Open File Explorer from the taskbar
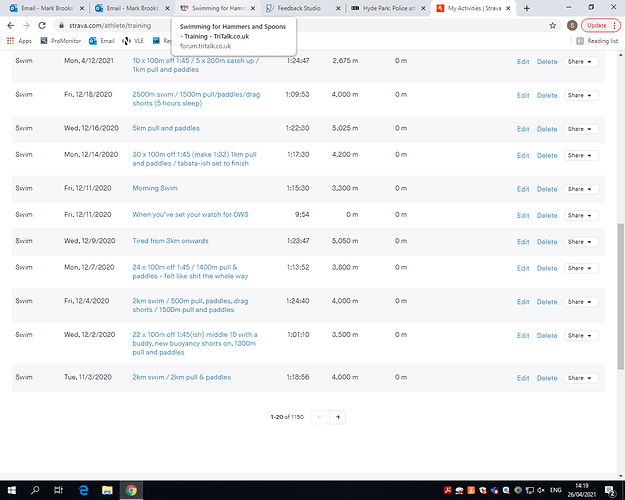The height and width of the screenshot is (500, 625). [x=107, y=490]
